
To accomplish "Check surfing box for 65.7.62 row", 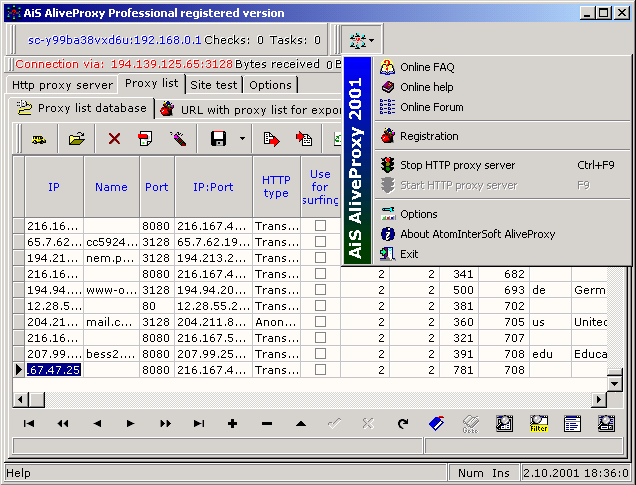I will pos(320,242).
